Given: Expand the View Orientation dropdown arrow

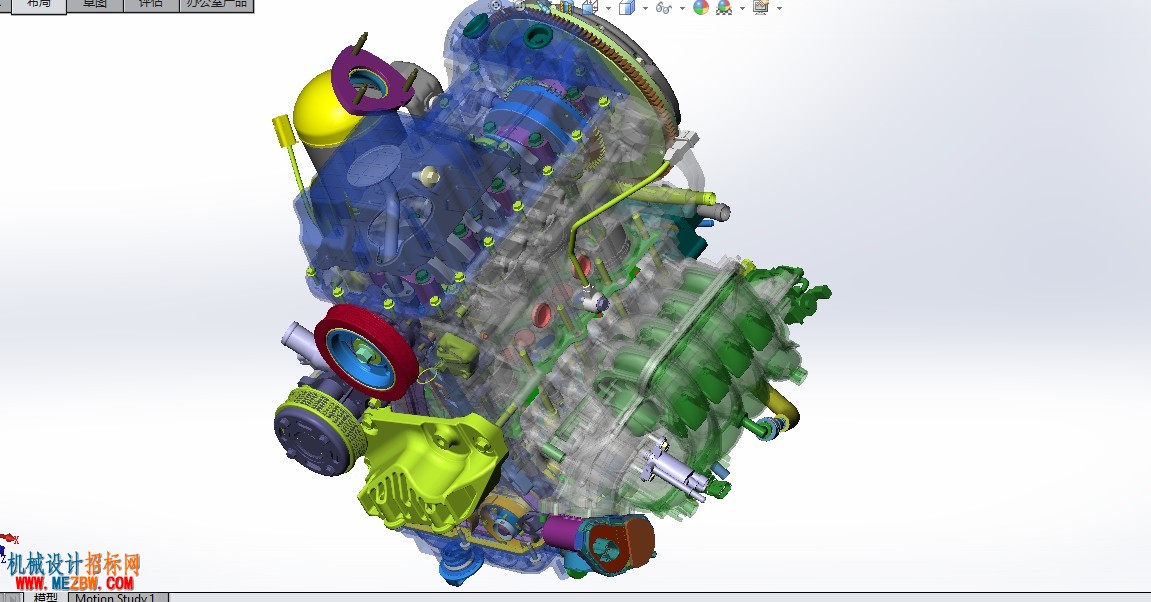Looking at the screenshot, I should click(x=608, y=9).
